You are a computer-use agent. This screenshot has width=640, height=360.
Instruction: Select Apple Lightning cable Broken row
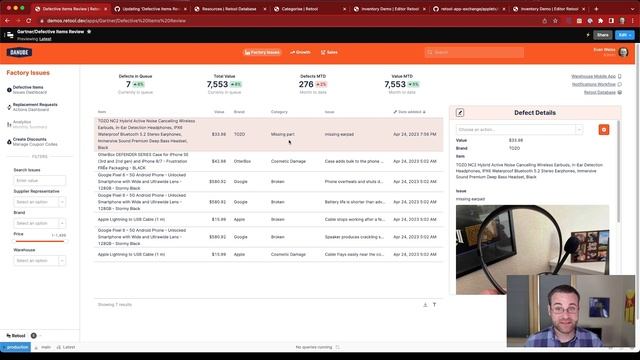pyautogui.click(x=269, y=220)
